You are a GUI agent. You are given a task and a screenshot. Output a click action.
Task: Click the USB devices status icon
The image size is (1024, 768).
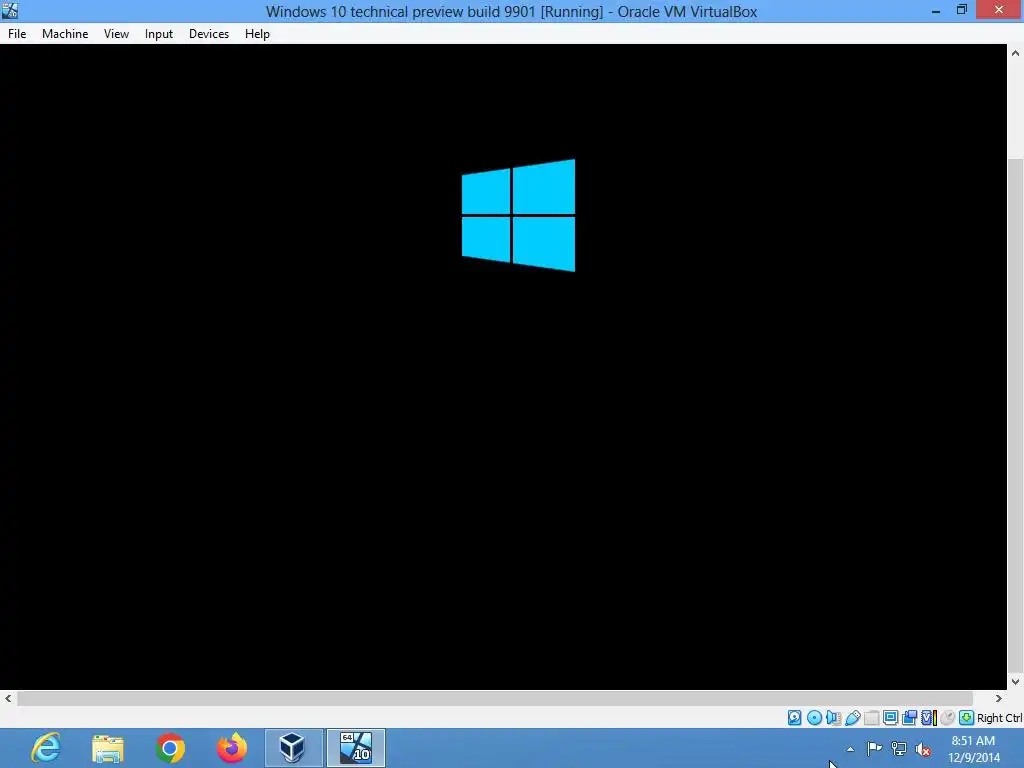[852, 718]
